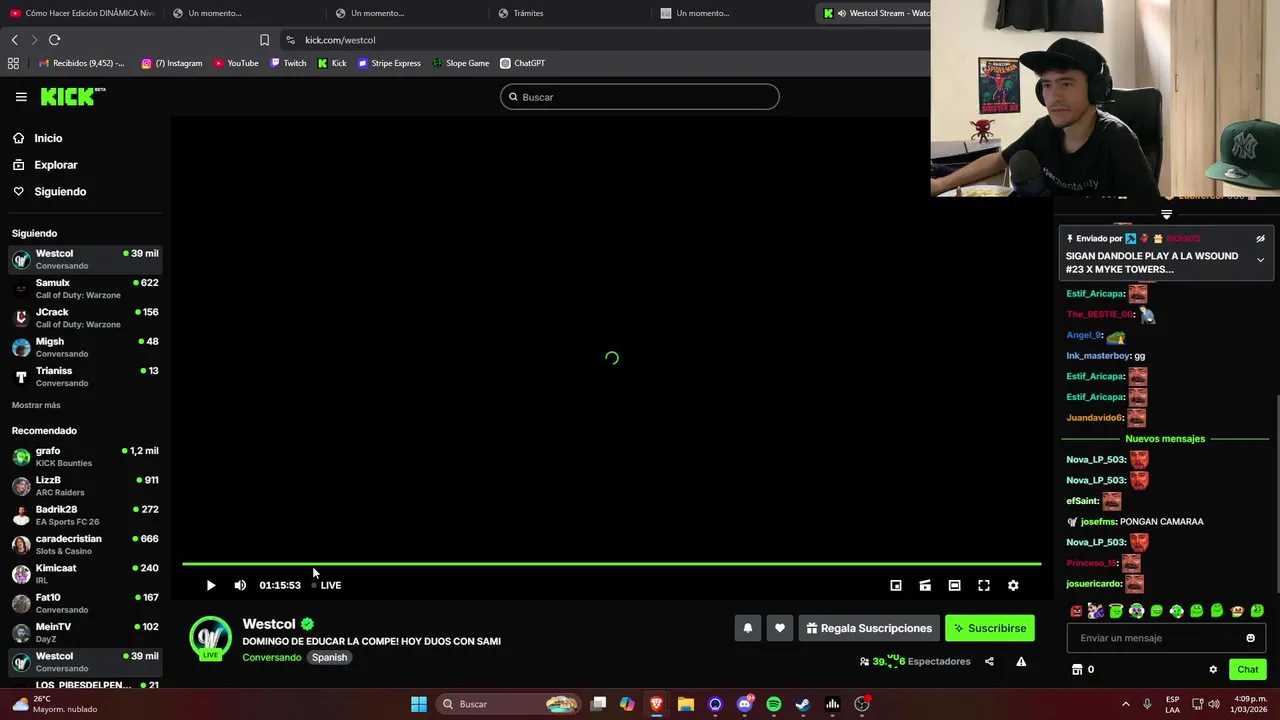Click the green stream progress bar
Viewport: 1280px width, 720px height.
[611, 564]
